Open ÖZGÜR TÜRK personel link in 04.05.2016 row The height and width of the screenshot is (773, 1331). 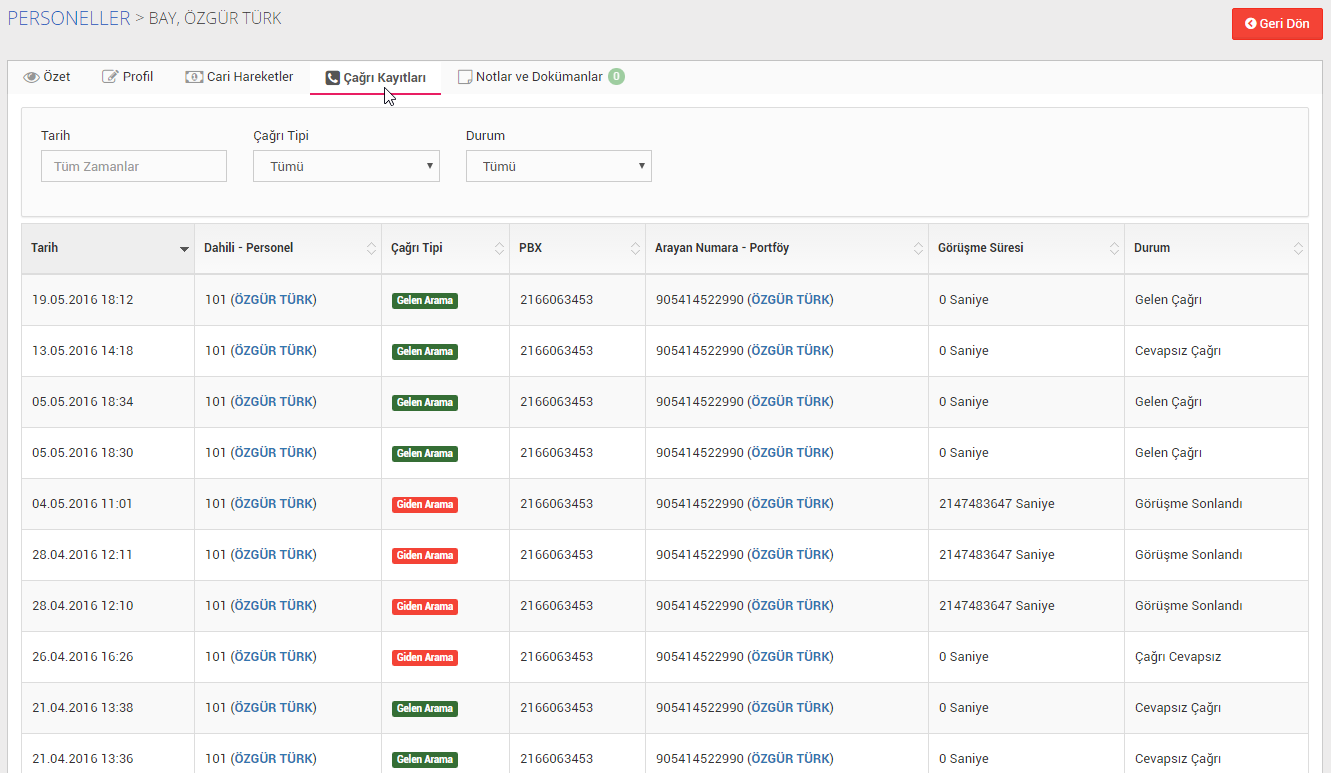pos(273,504)
